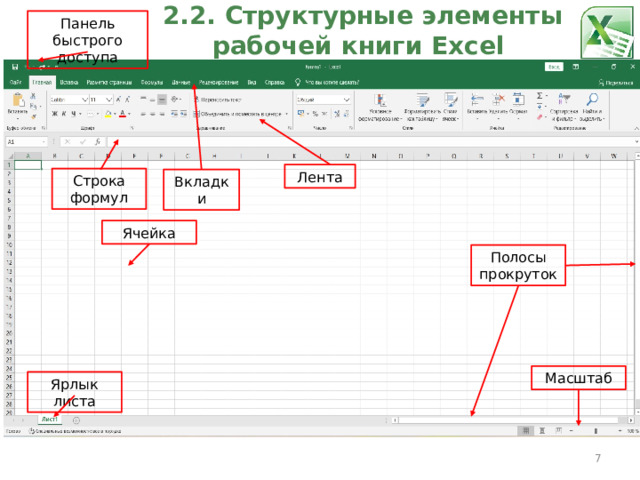Open Conditional Formatting (Условное форматирование)

pyautogui.click(x=380, y=107)
